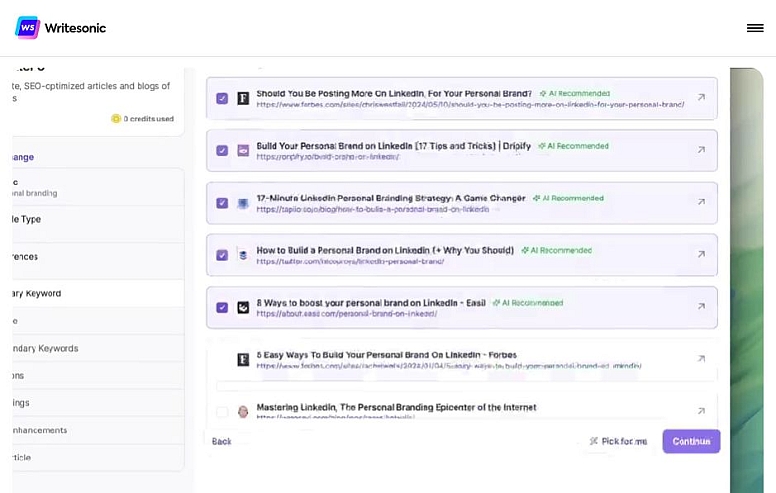This screenshot has height=493, width=776.
Task: Click the Continue button
Action: click(x=691, y=441)
